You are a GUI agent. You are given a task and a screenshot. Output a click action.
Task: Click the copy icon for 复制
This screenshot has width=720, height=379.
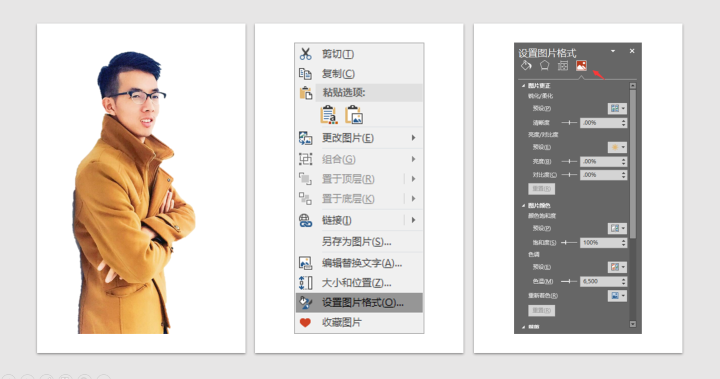click(305, 74)
